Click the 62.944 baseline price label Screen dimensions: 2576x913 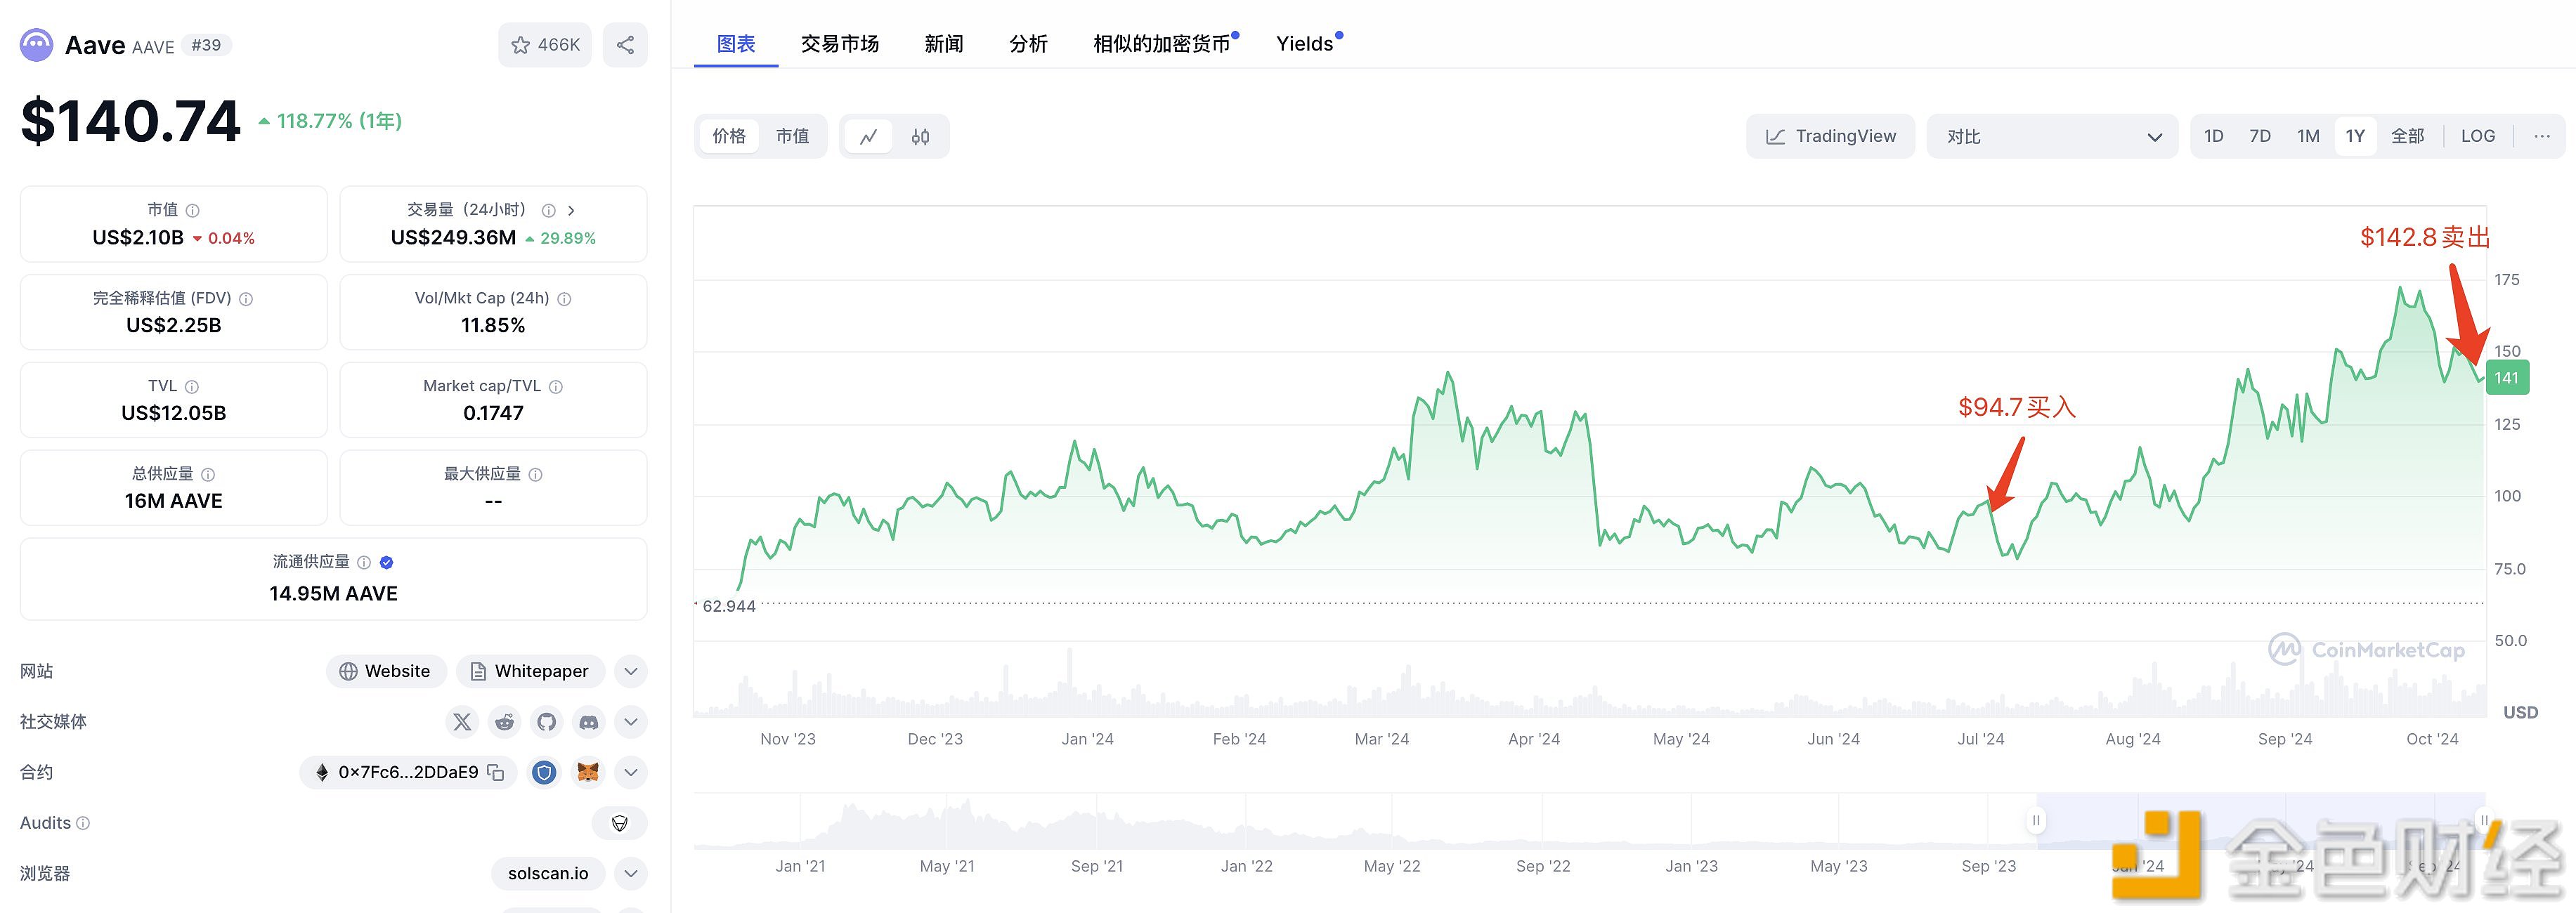(729, 607)
